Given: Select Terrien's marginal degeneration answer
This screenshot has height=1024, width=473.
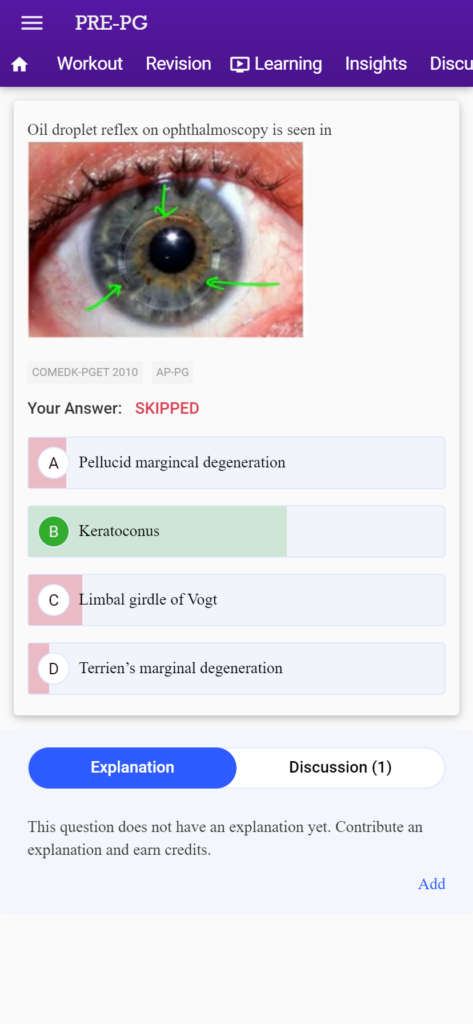Looking at the screenshot, I should click(236, 669).
